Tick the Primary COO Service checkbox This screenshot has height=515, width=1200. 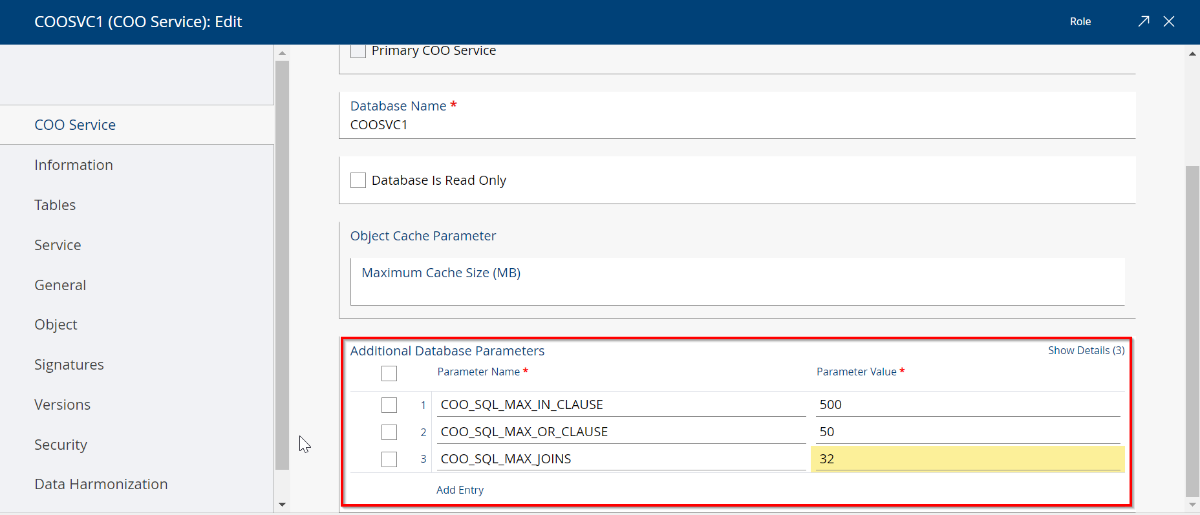click(x=358, y=51)
